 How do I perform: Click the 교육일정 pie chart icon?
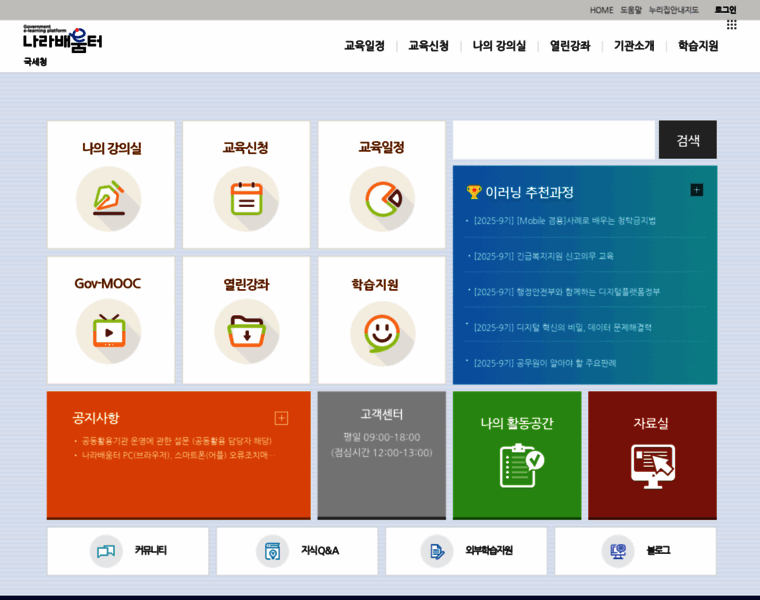pos(382,199)
